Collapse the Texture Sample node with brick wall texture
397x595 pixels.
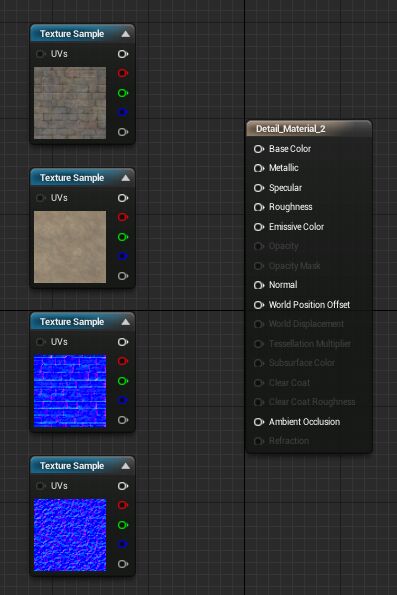click(x=126, y=34)
